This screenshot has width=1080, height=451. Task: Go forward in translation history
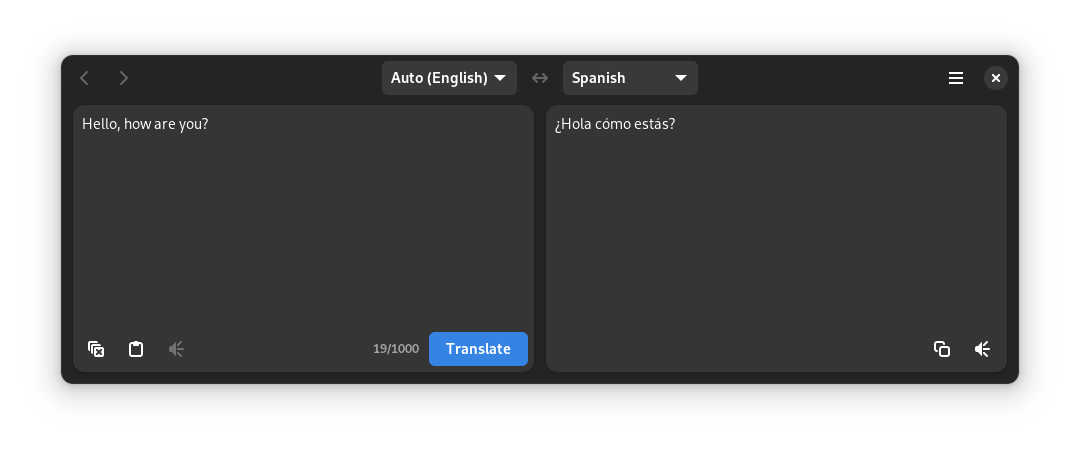[x=123, y=78]
